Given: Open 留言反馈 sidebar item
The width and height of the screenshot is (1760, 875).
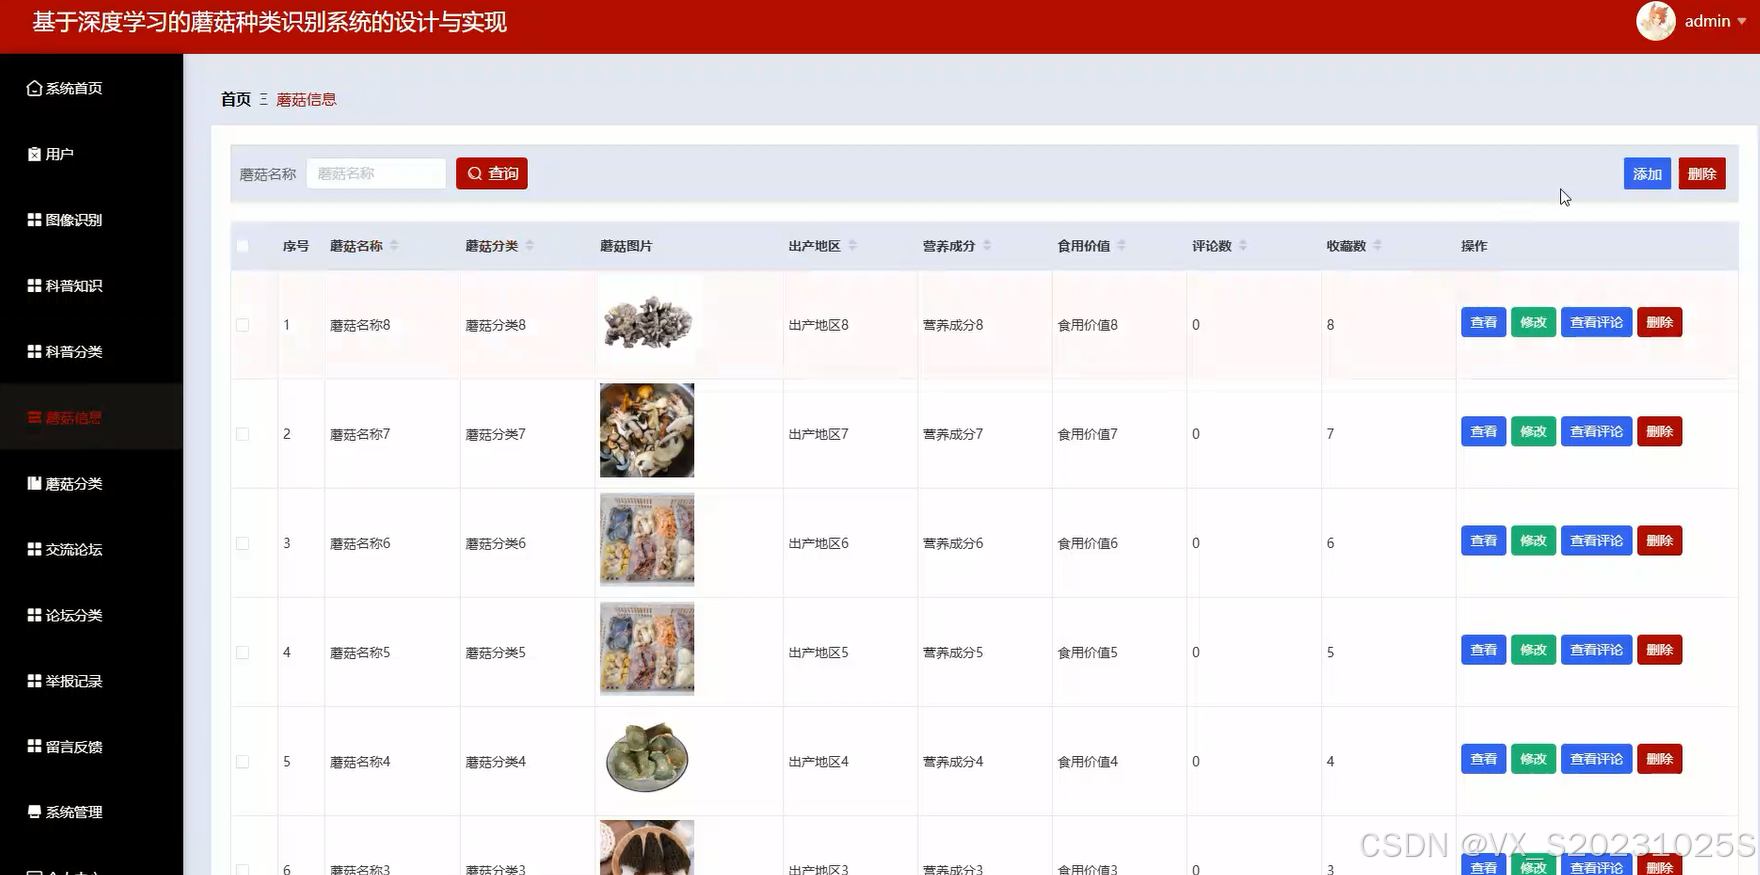Looking at the screenshot, I should pyautogui.click(x=64, y=747).
